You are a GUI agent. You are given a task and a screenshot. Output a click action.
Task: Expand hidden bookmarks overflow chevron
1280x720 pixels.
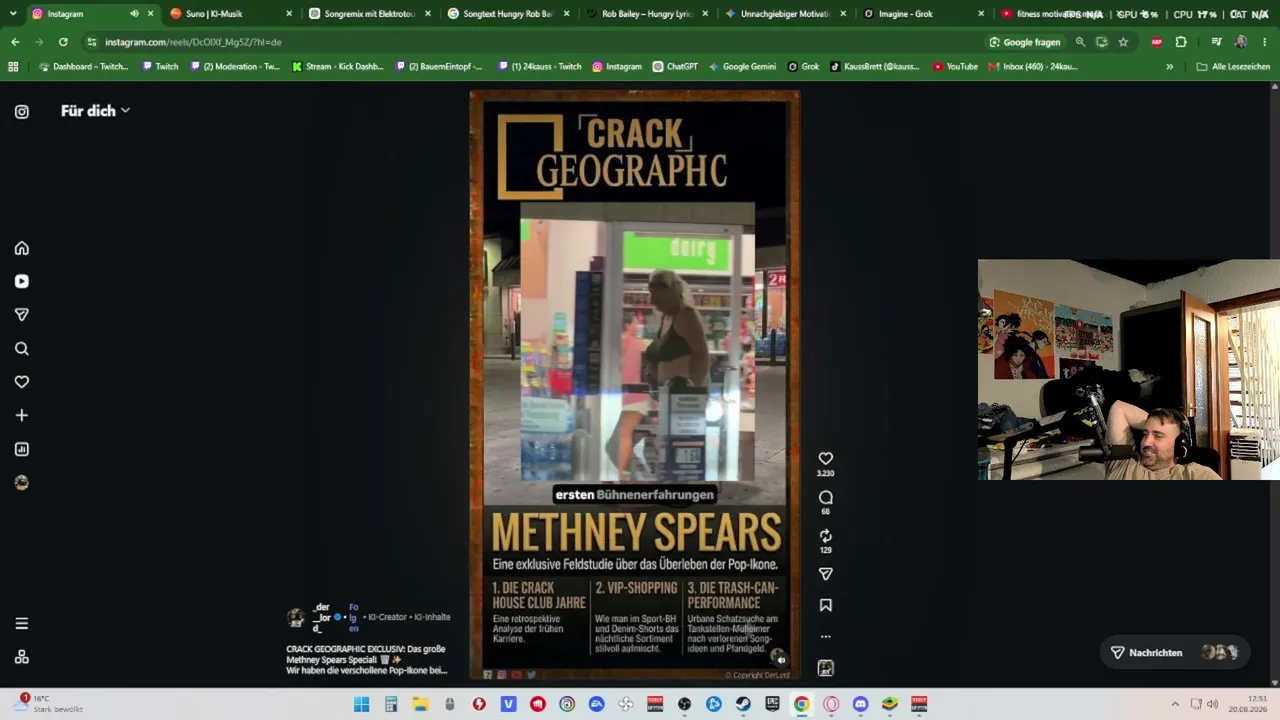pos(1170,67)
